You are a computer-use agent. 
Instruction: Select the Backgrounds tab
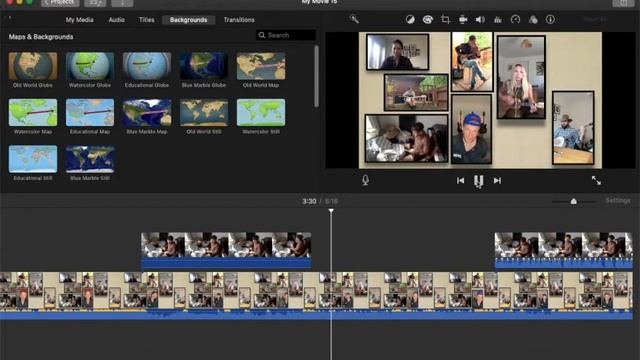189,20
